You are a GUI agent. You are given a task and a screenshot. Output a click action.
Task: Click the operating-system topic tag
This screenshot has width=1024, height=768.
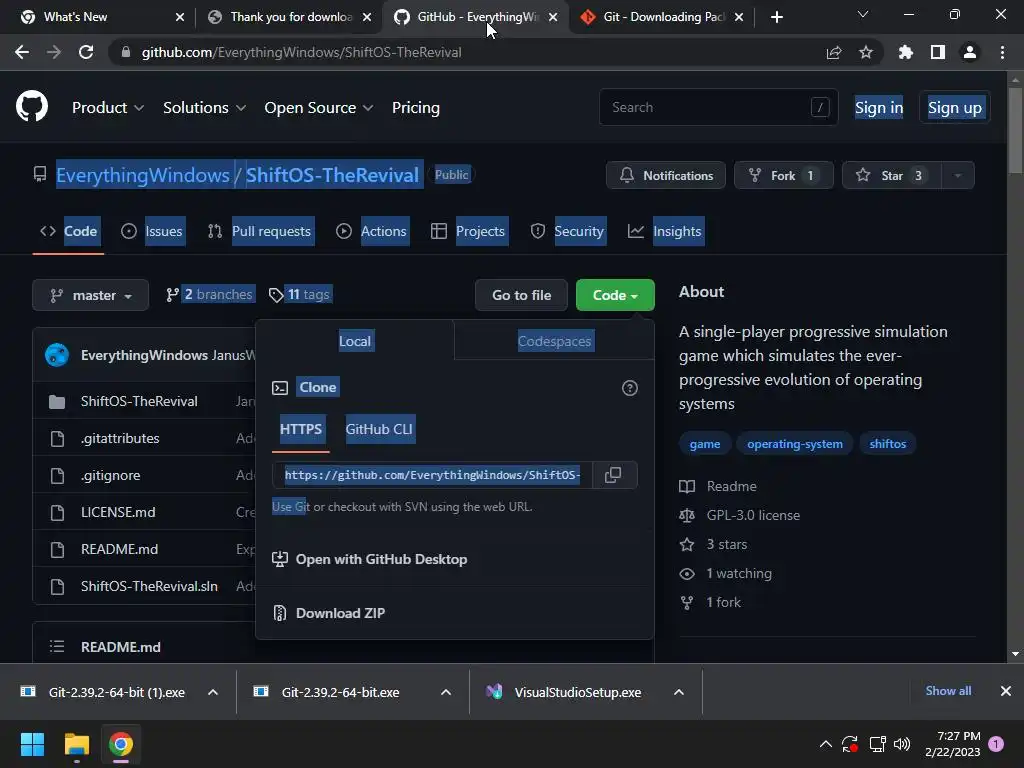[795, 444]
